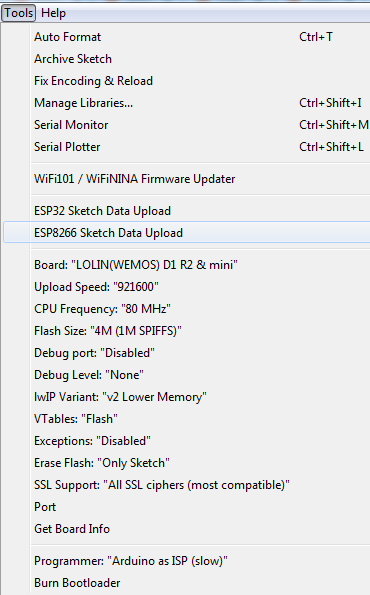This screenshot has width=370, height=595.
Task: Open Manage Libraries
Action: 186,103
